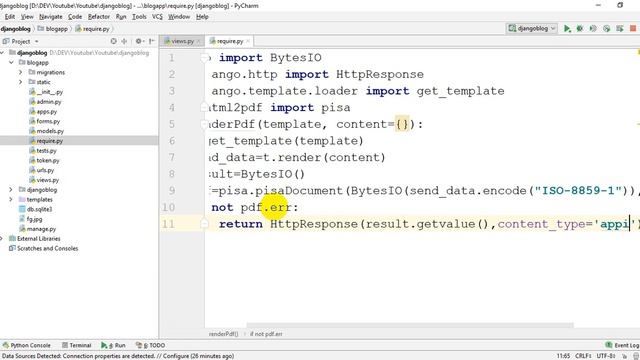Open the Event Log
The image size is (640, 360).
click(x=622, y=345)
